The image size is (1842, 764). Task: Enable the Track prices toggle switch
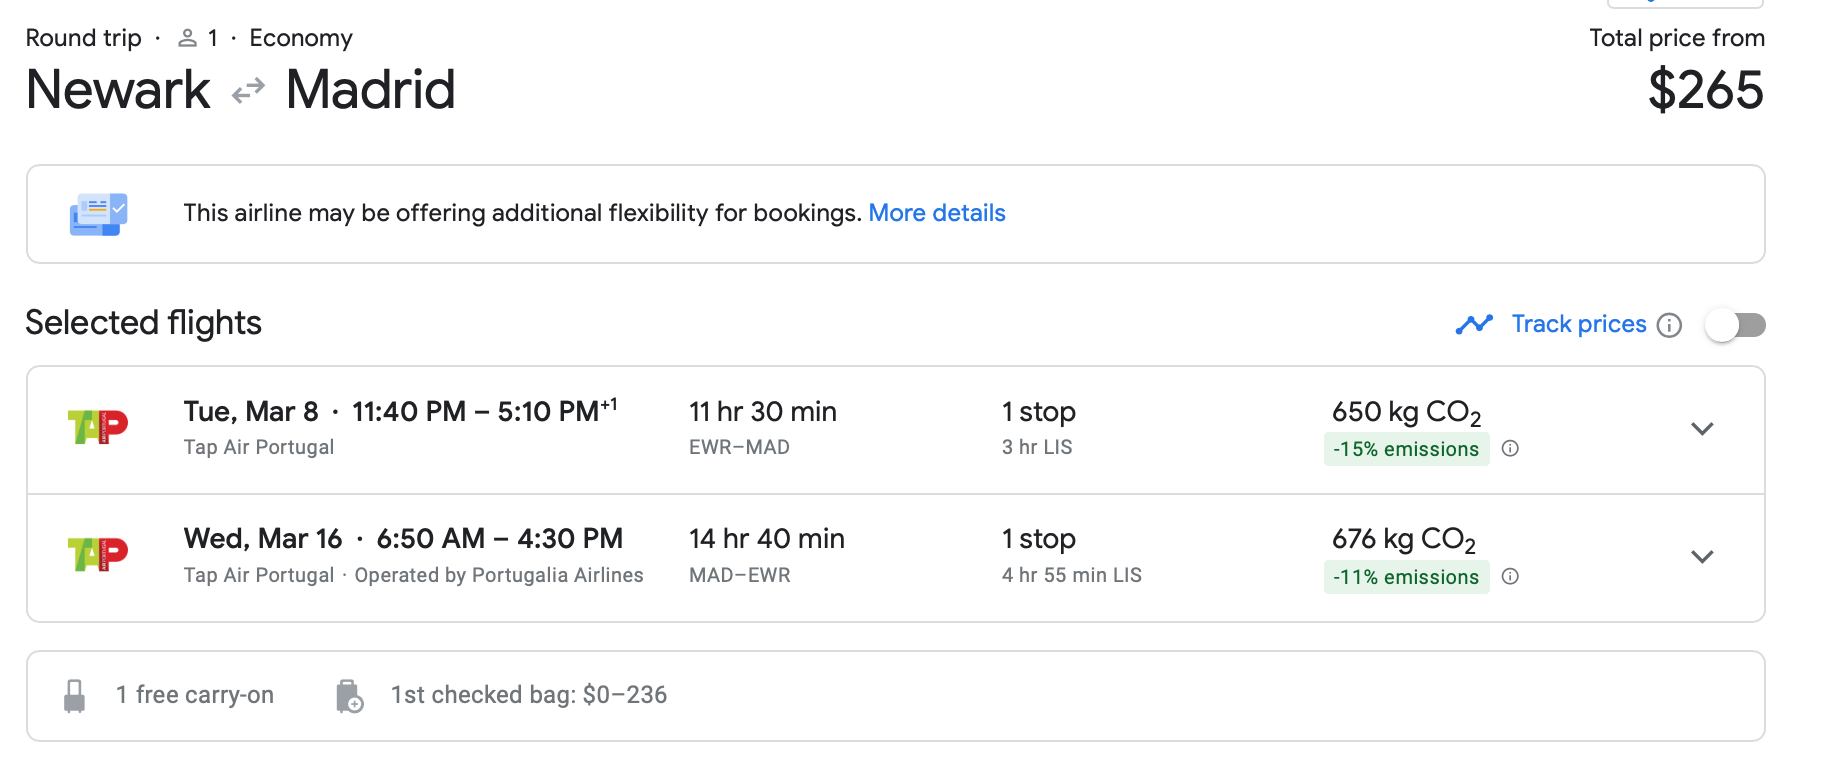[1736, 325]
